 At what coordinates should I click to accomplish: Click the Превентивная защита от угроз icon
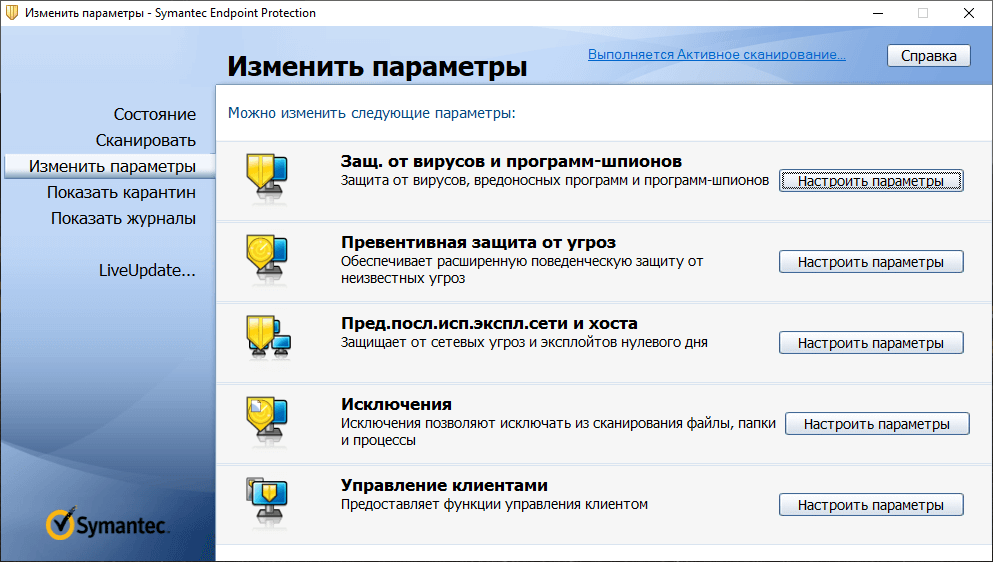point(267,257)
